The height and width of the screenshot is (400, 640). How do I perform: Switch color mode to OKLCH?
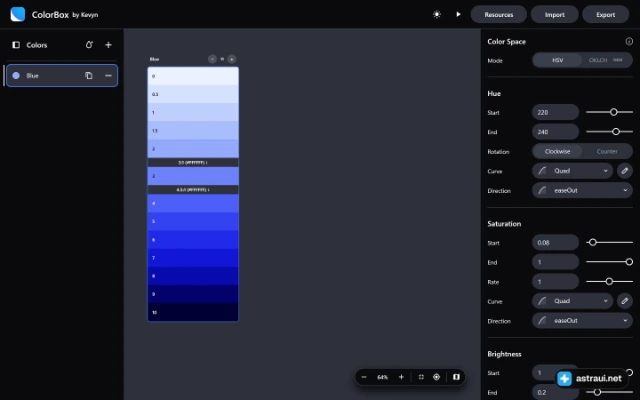pyautogui.click(x=606, y=60)
